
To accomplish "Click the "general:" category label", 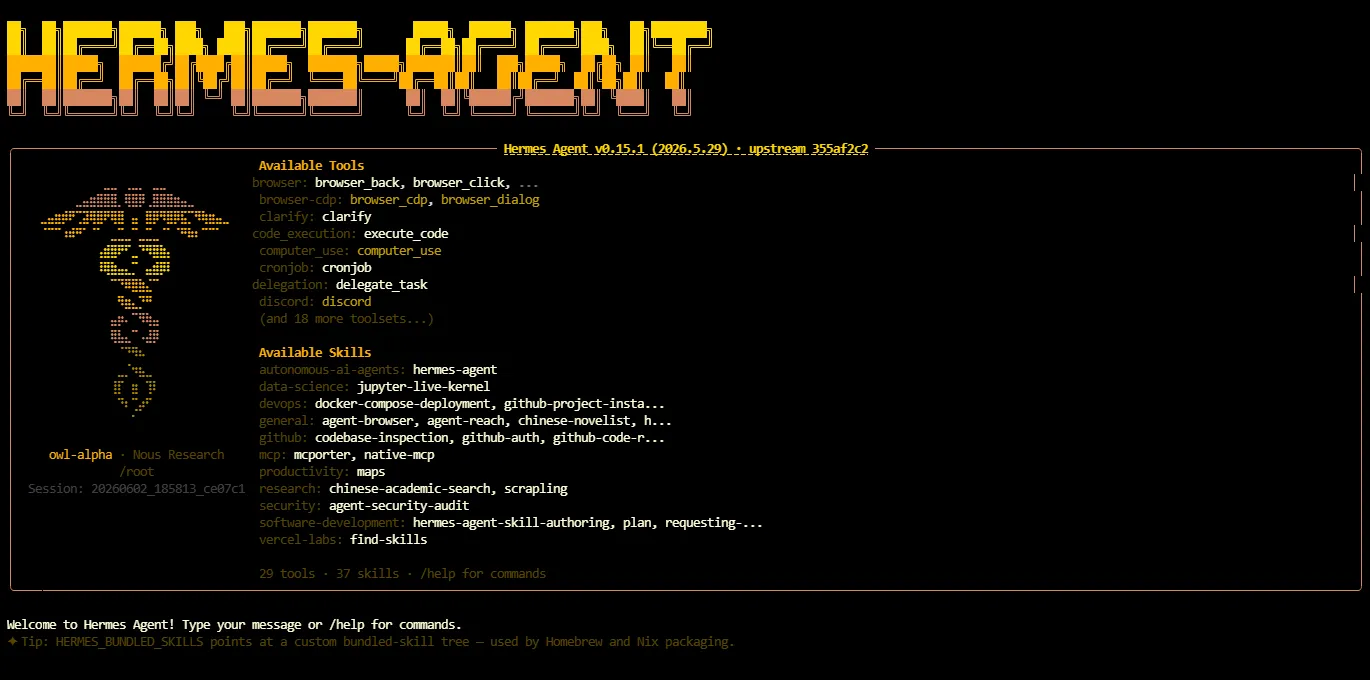I will click(287, 421).
